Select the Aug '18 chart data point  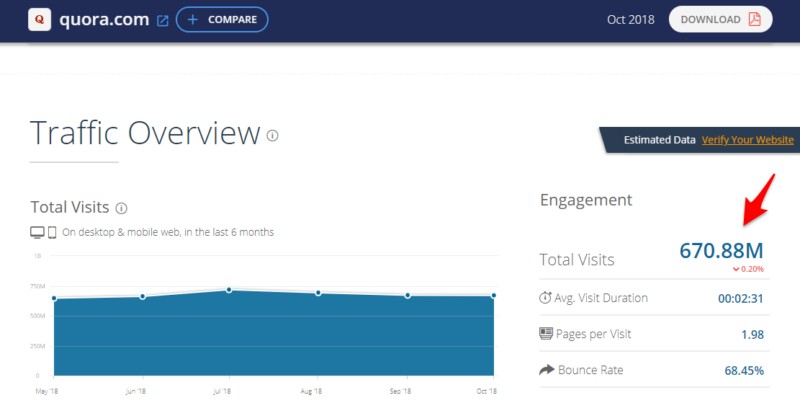318,293
